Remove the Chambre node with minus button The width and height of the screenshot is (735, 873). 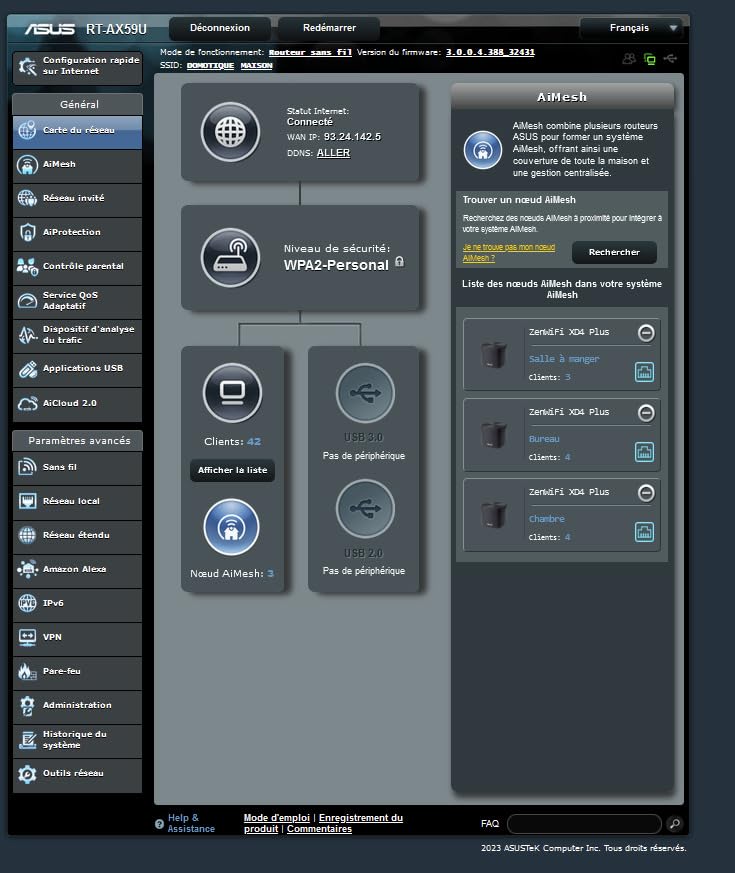click(646, 493)
